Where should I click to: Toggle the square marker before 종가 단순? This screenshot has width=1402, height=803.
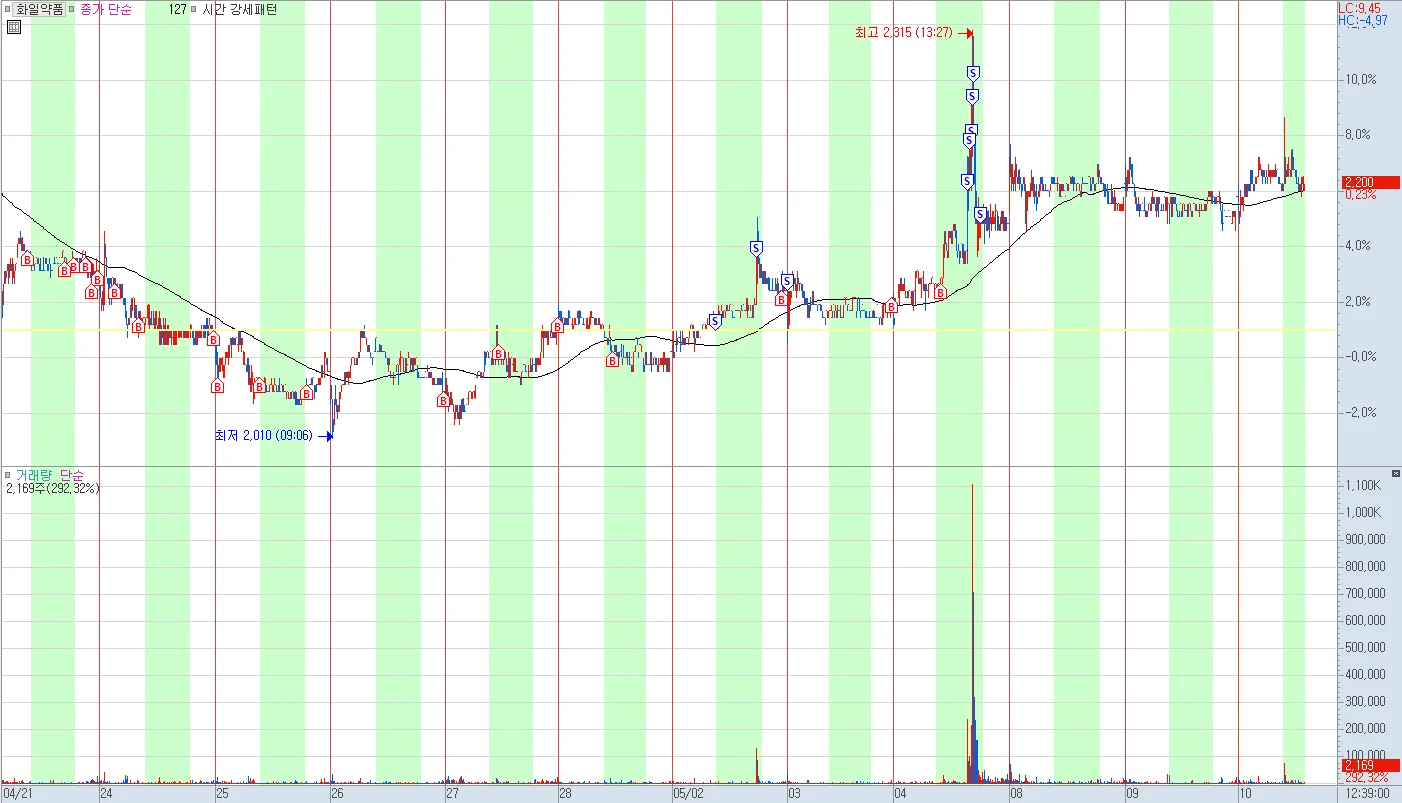tap(72, 9)
